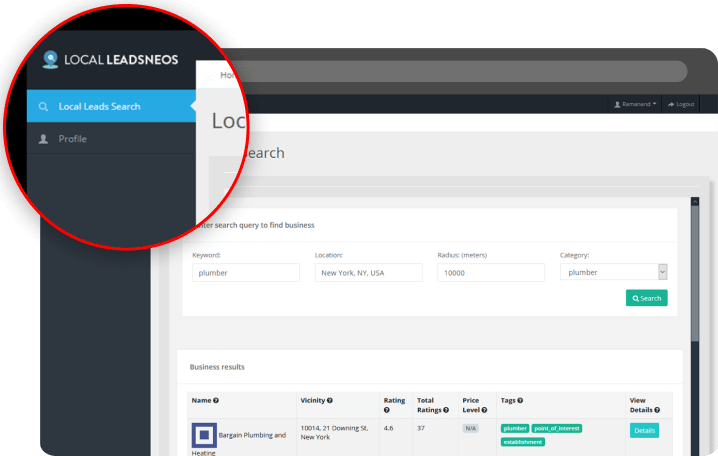This screenshot has height=456, width=718.
Task: Click the user icon next to Ramanand
Action: (617, 104)
